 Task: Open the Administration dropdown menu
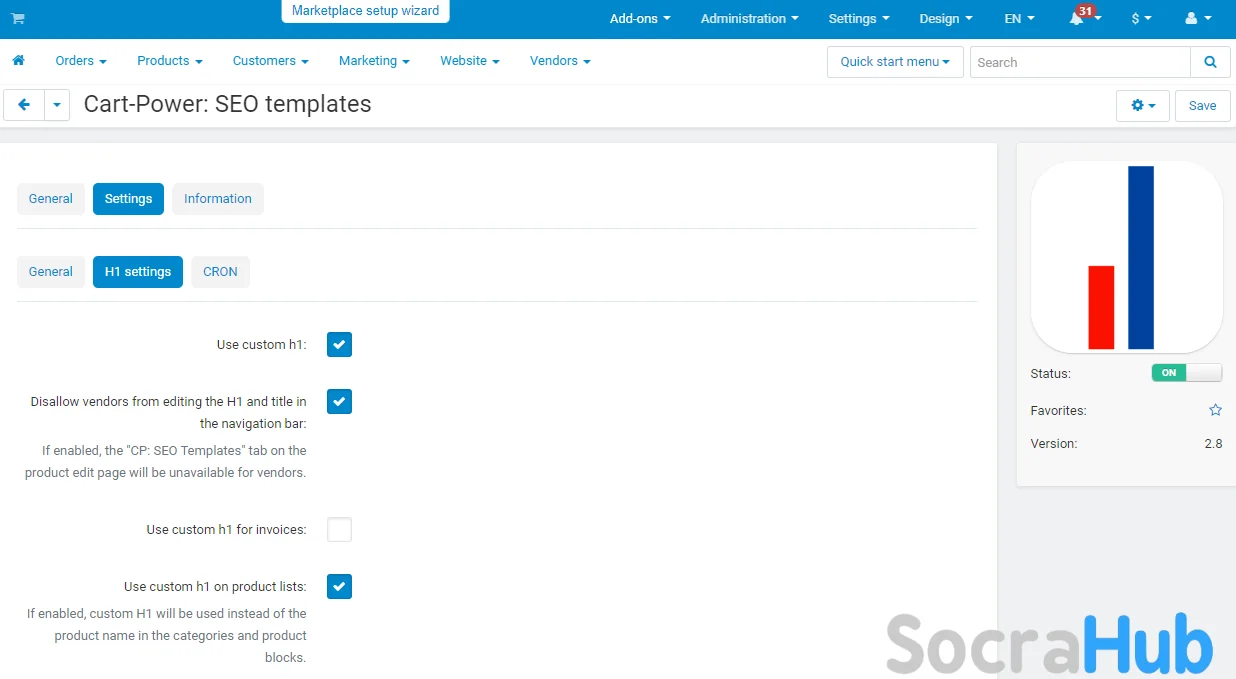(x=750, y=19)
